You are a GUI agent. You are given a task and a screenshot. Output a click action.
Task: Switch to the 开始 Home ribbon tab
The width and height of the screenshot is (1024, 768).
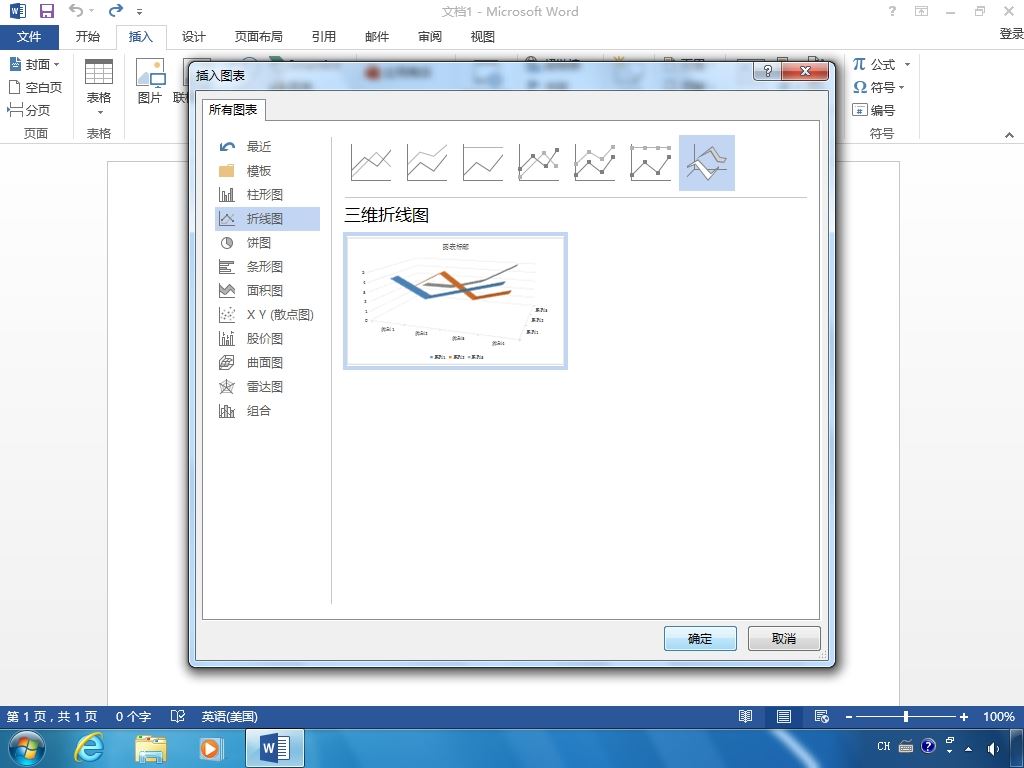pyautogui.click(x=88, y=37)
